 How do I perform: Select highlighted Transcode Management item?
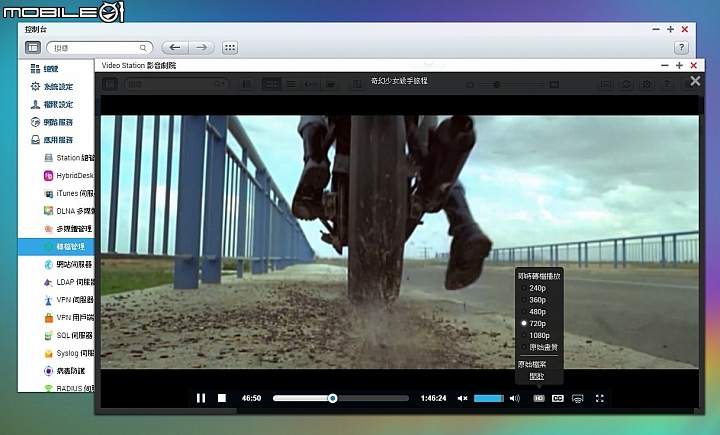pyautogui.click(x=56, y=247)
